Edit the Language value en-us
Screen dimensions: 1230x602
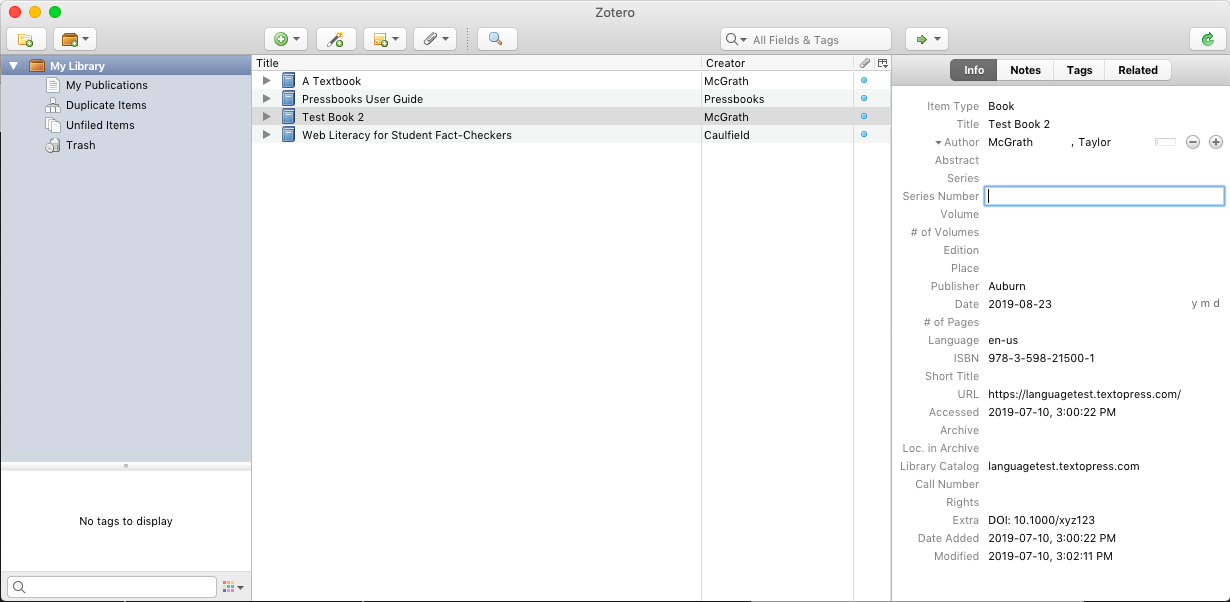[1003, 340]
